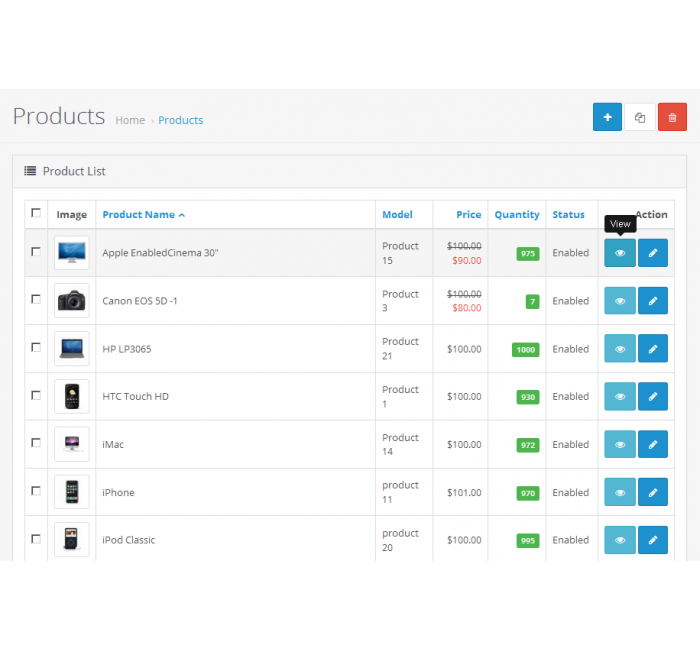View the HTC Touch HD product
Image resolution: width=700 pixels, height=650 pixels.
(x=620, y=396)
